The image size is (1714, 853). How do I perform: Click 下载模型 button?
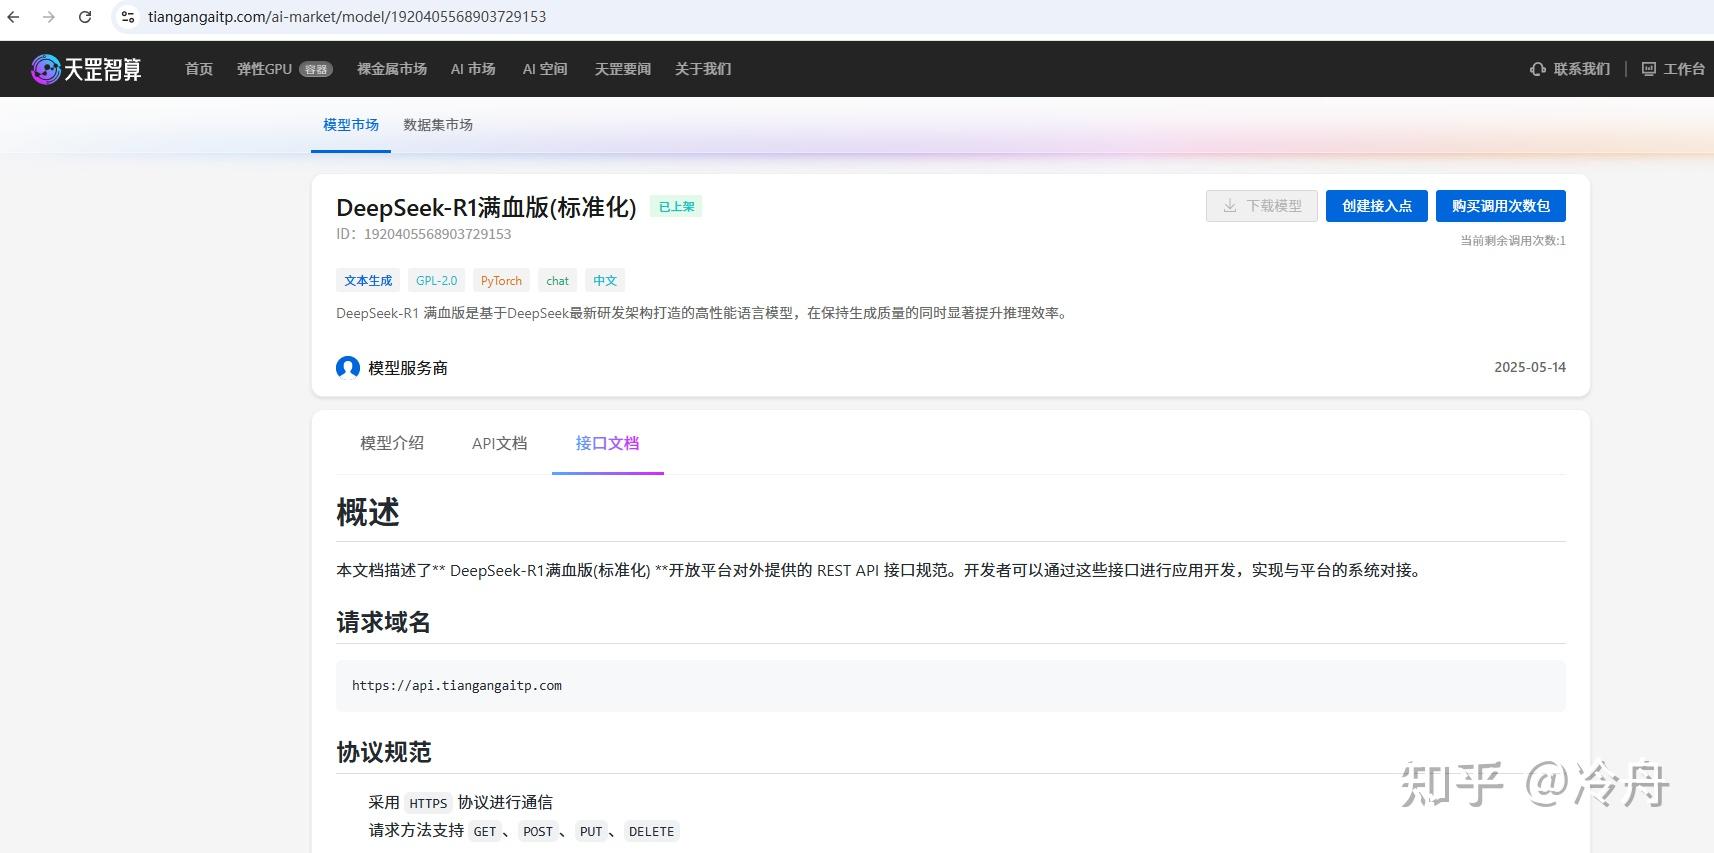1262,206
